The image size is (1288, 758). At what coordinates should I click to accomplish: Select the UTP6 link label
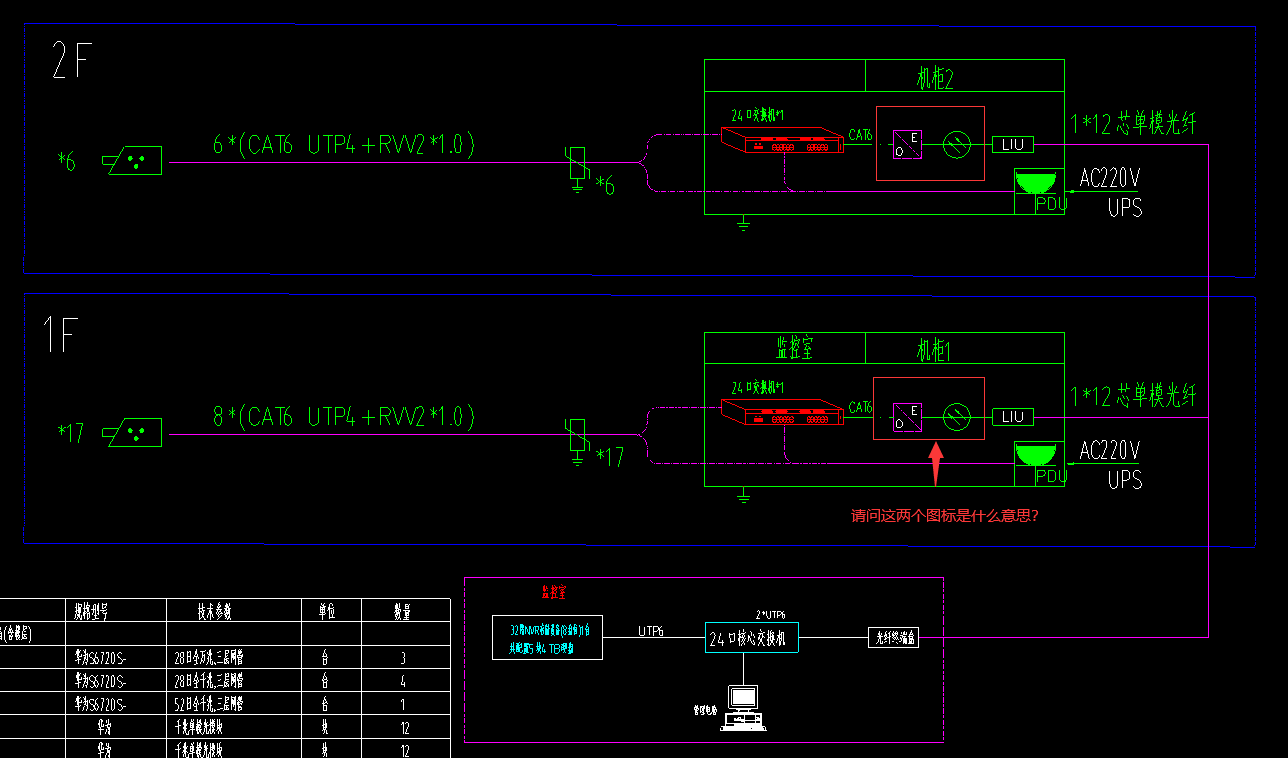[651, 631]
